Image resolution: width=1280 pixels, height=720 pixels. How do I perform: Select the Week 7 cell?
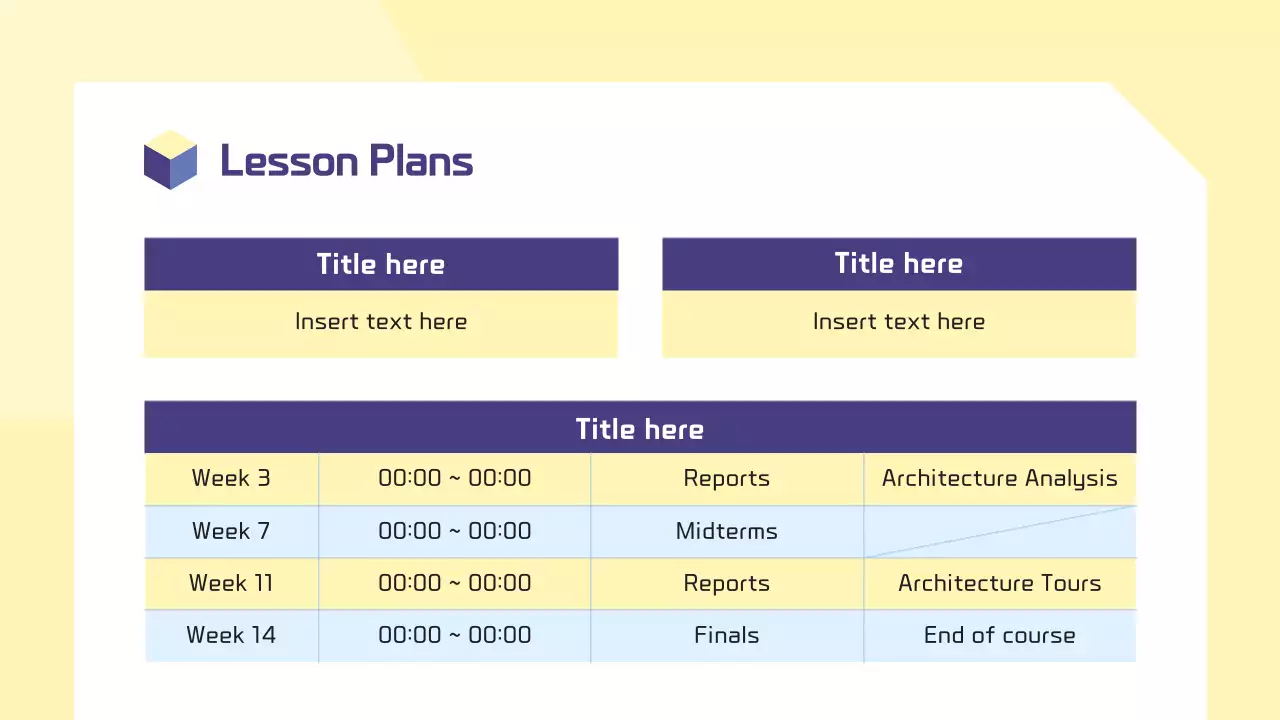[231, 531]
